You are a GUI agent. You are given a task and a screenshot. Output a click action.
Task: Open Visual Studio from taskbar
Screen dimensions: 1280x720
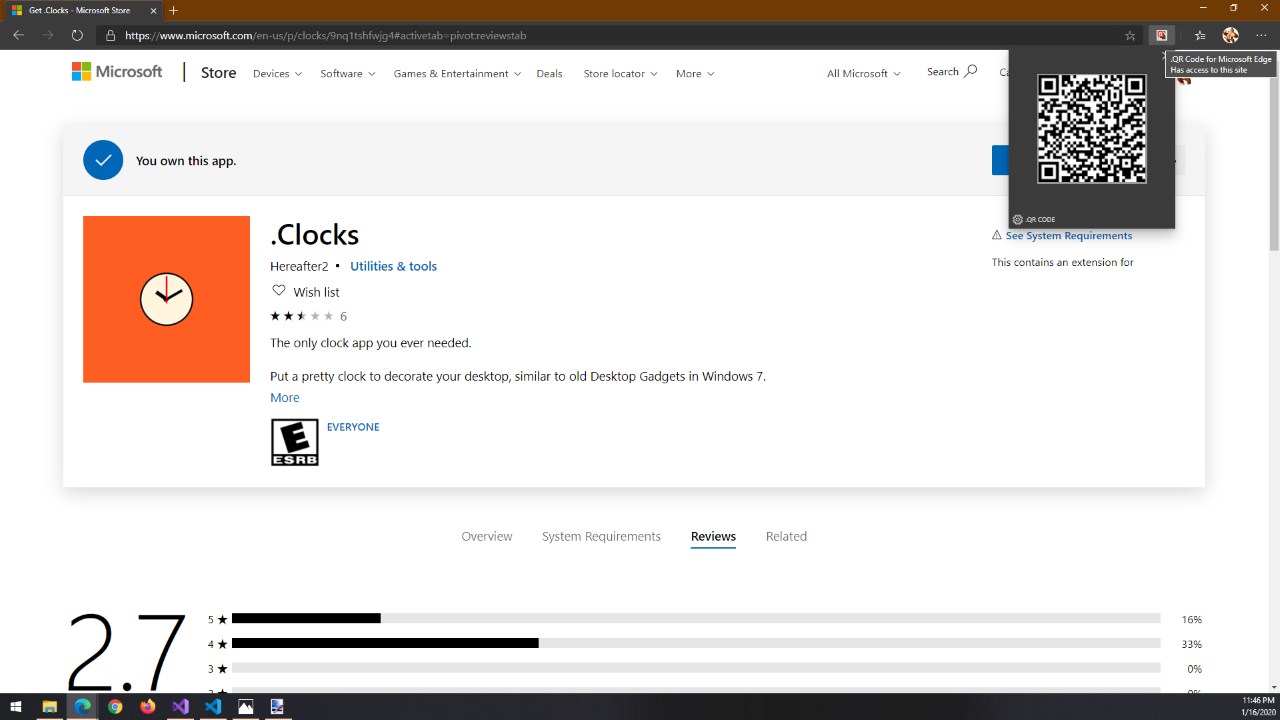[x=180, y=706]
